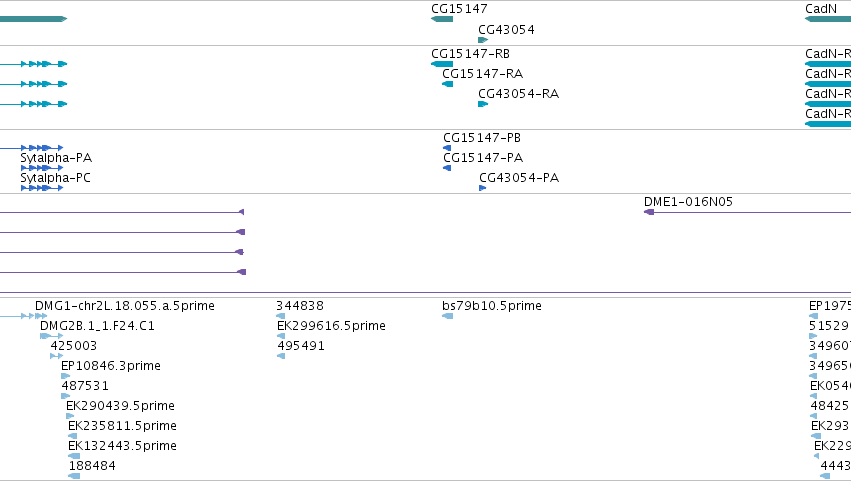Click the CG15147-PB protein arrow
Viewport: 851px width, 481px height.
coord(447,148)
